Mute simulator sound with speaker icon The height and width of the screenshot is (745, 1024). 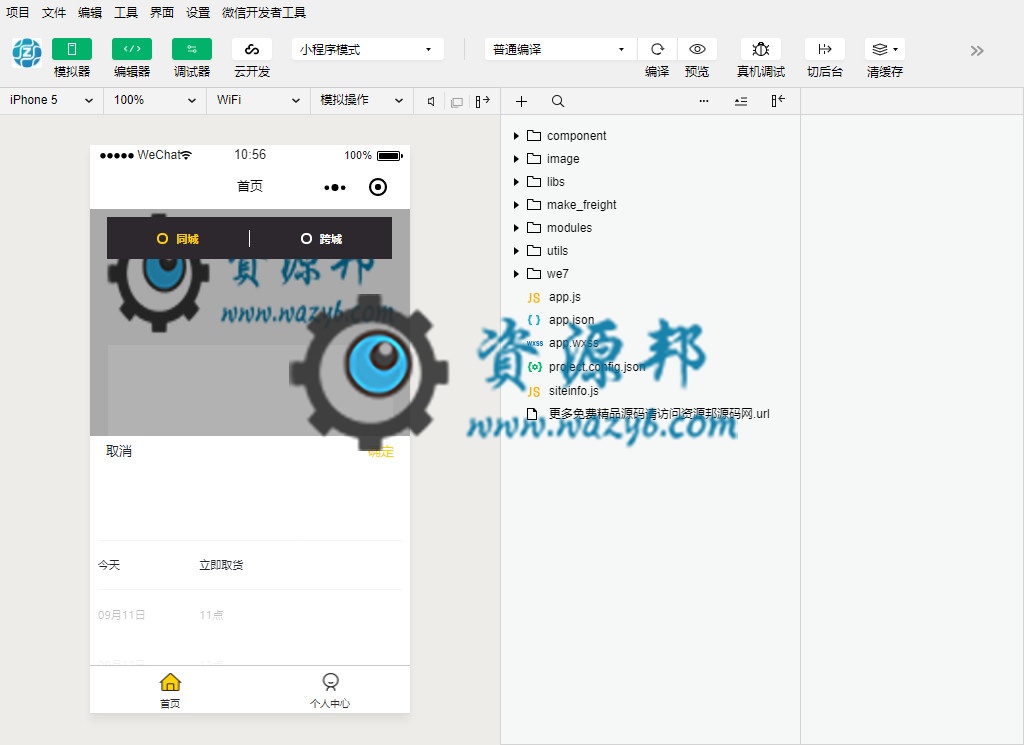[431, 101]
